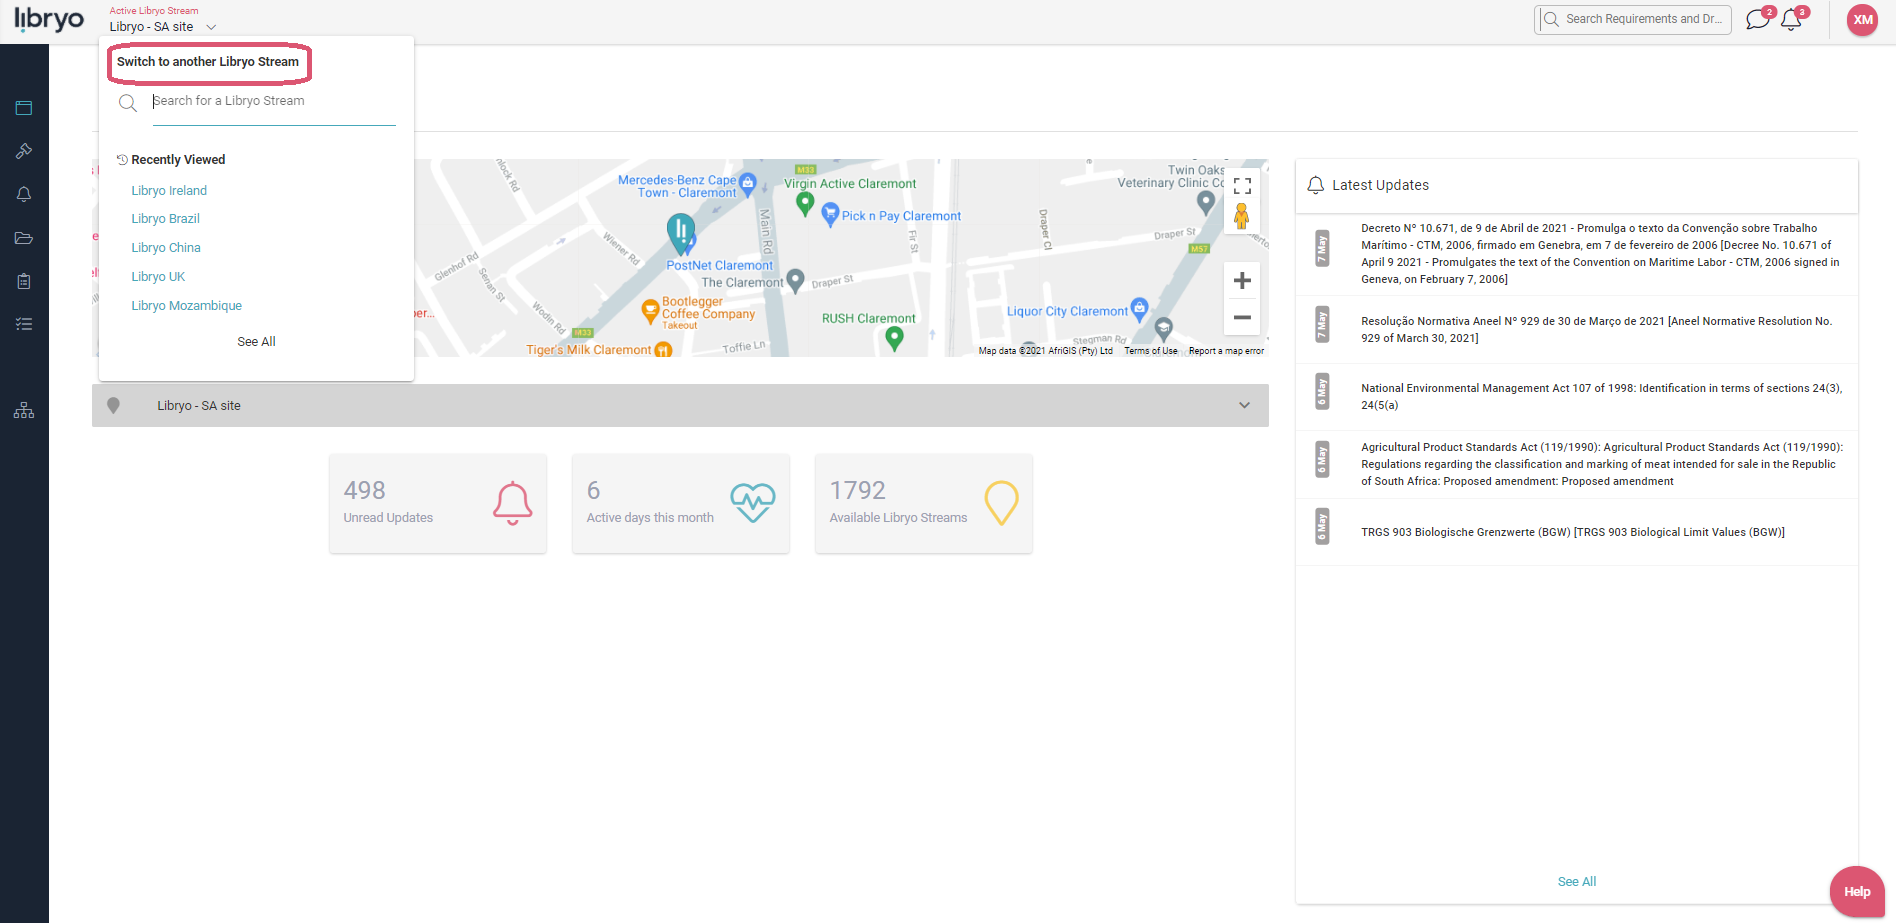
Task: Open the Decreto Nº 10.671 update
Action: [x=1577, y=254]
